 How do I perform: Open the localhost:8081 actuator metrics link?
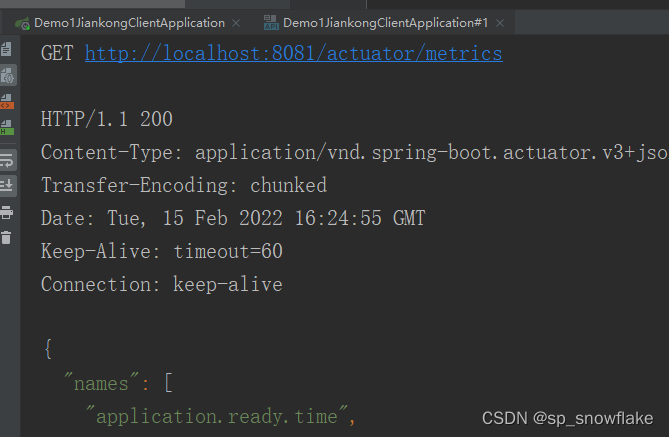[x=294, y=54]
